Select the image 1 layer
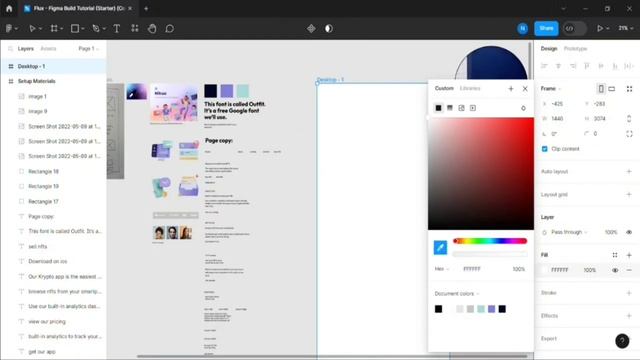This screenshot has width=640, height=360. [x=53, y=96]
